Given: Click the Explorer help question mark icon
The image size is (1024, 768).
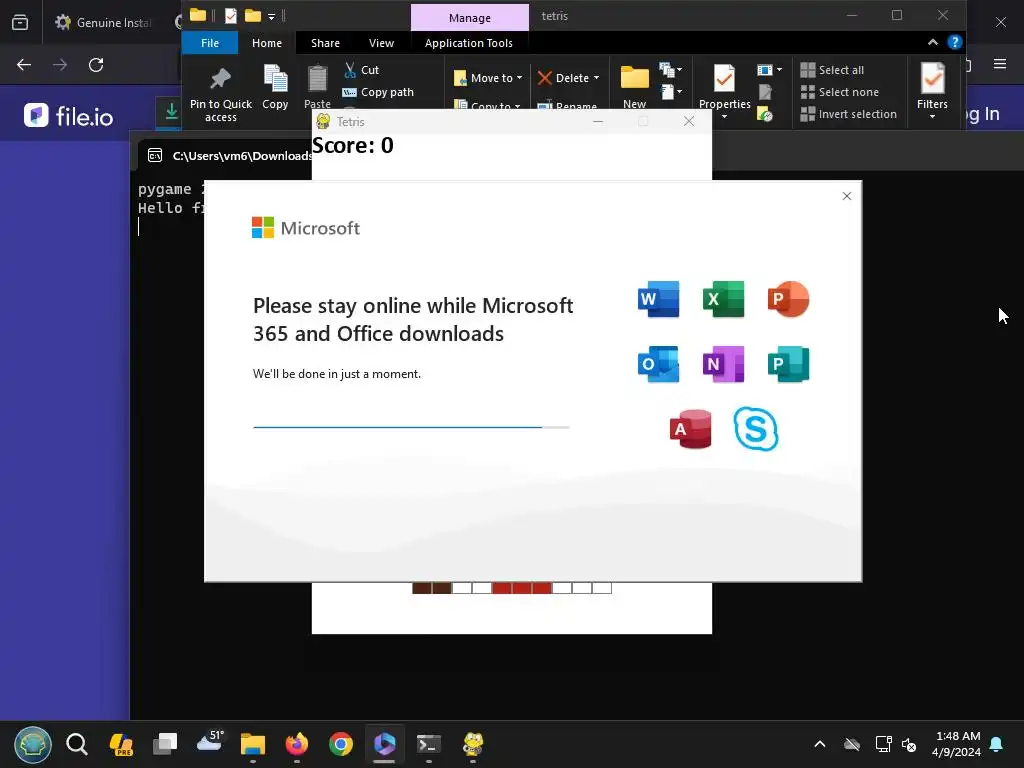Looking at the screenshot, I should pyautogui.click(x=955, y=42).
